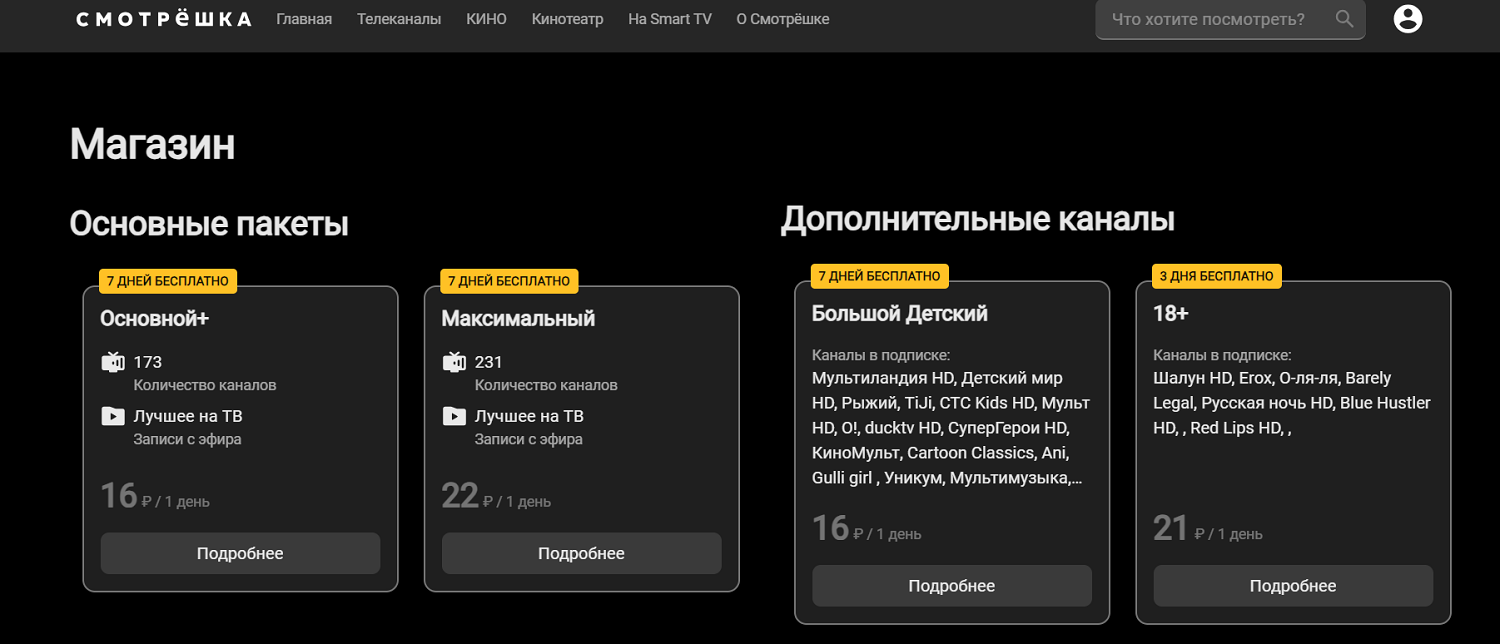Click TV icon in Основной+ card

click(x=113, y=362)
